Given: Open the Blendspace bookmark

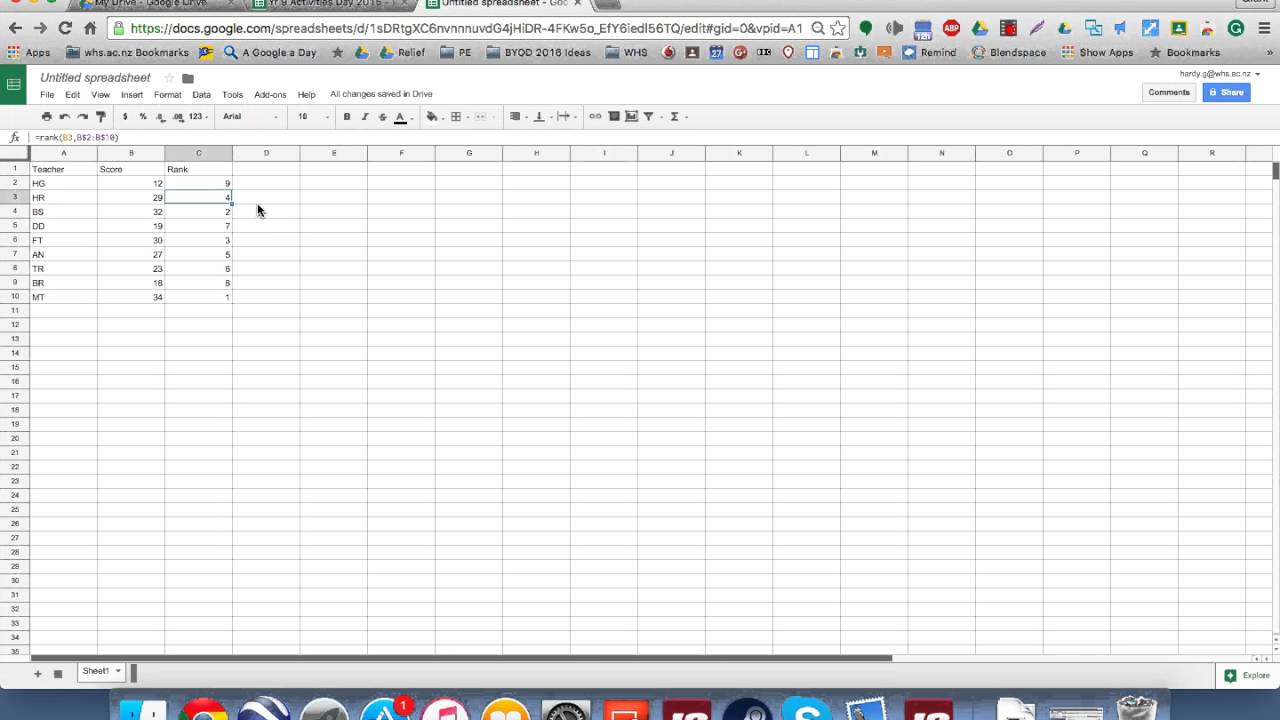Looking at the screenshot, I should pos(1008,52).
